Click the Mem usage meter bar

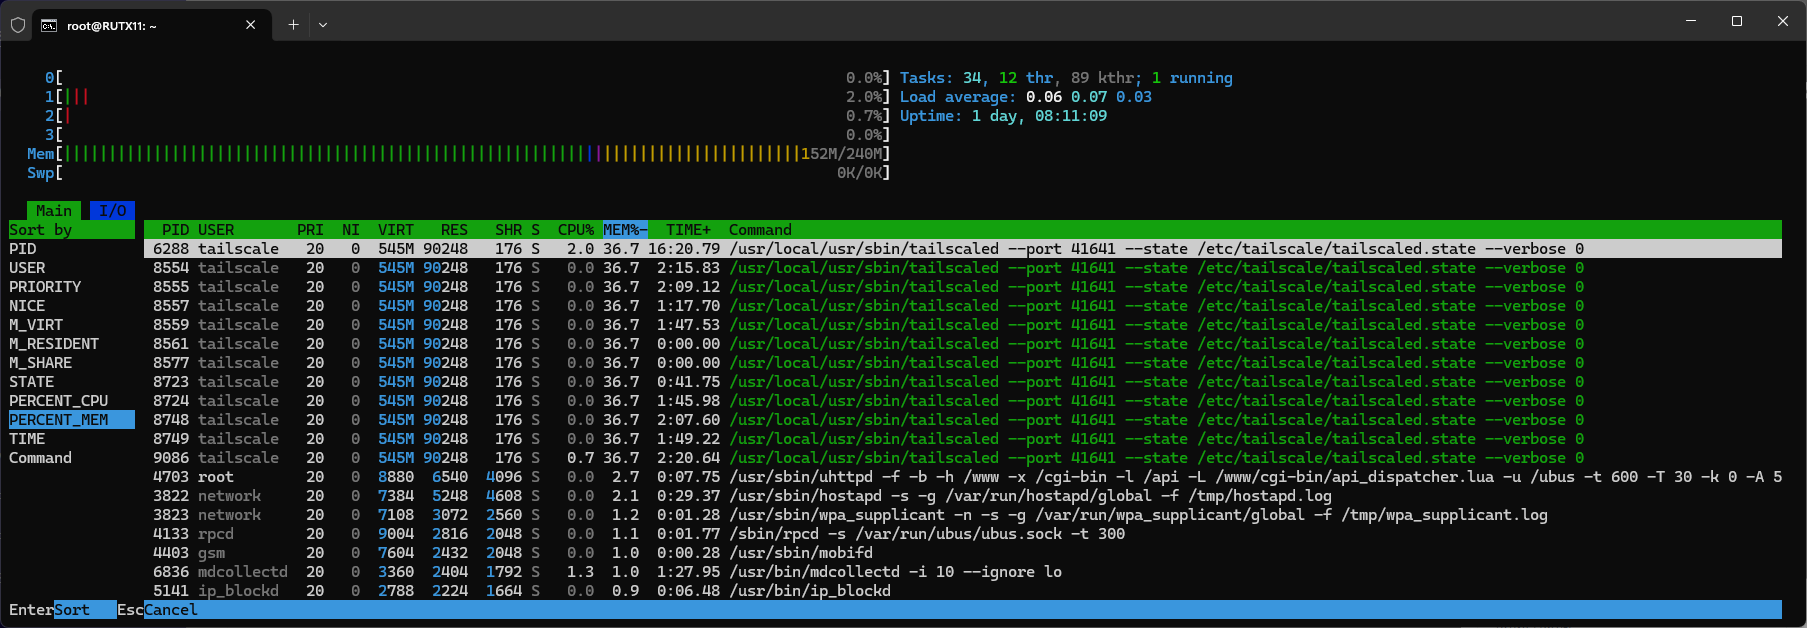click(430, 154)
